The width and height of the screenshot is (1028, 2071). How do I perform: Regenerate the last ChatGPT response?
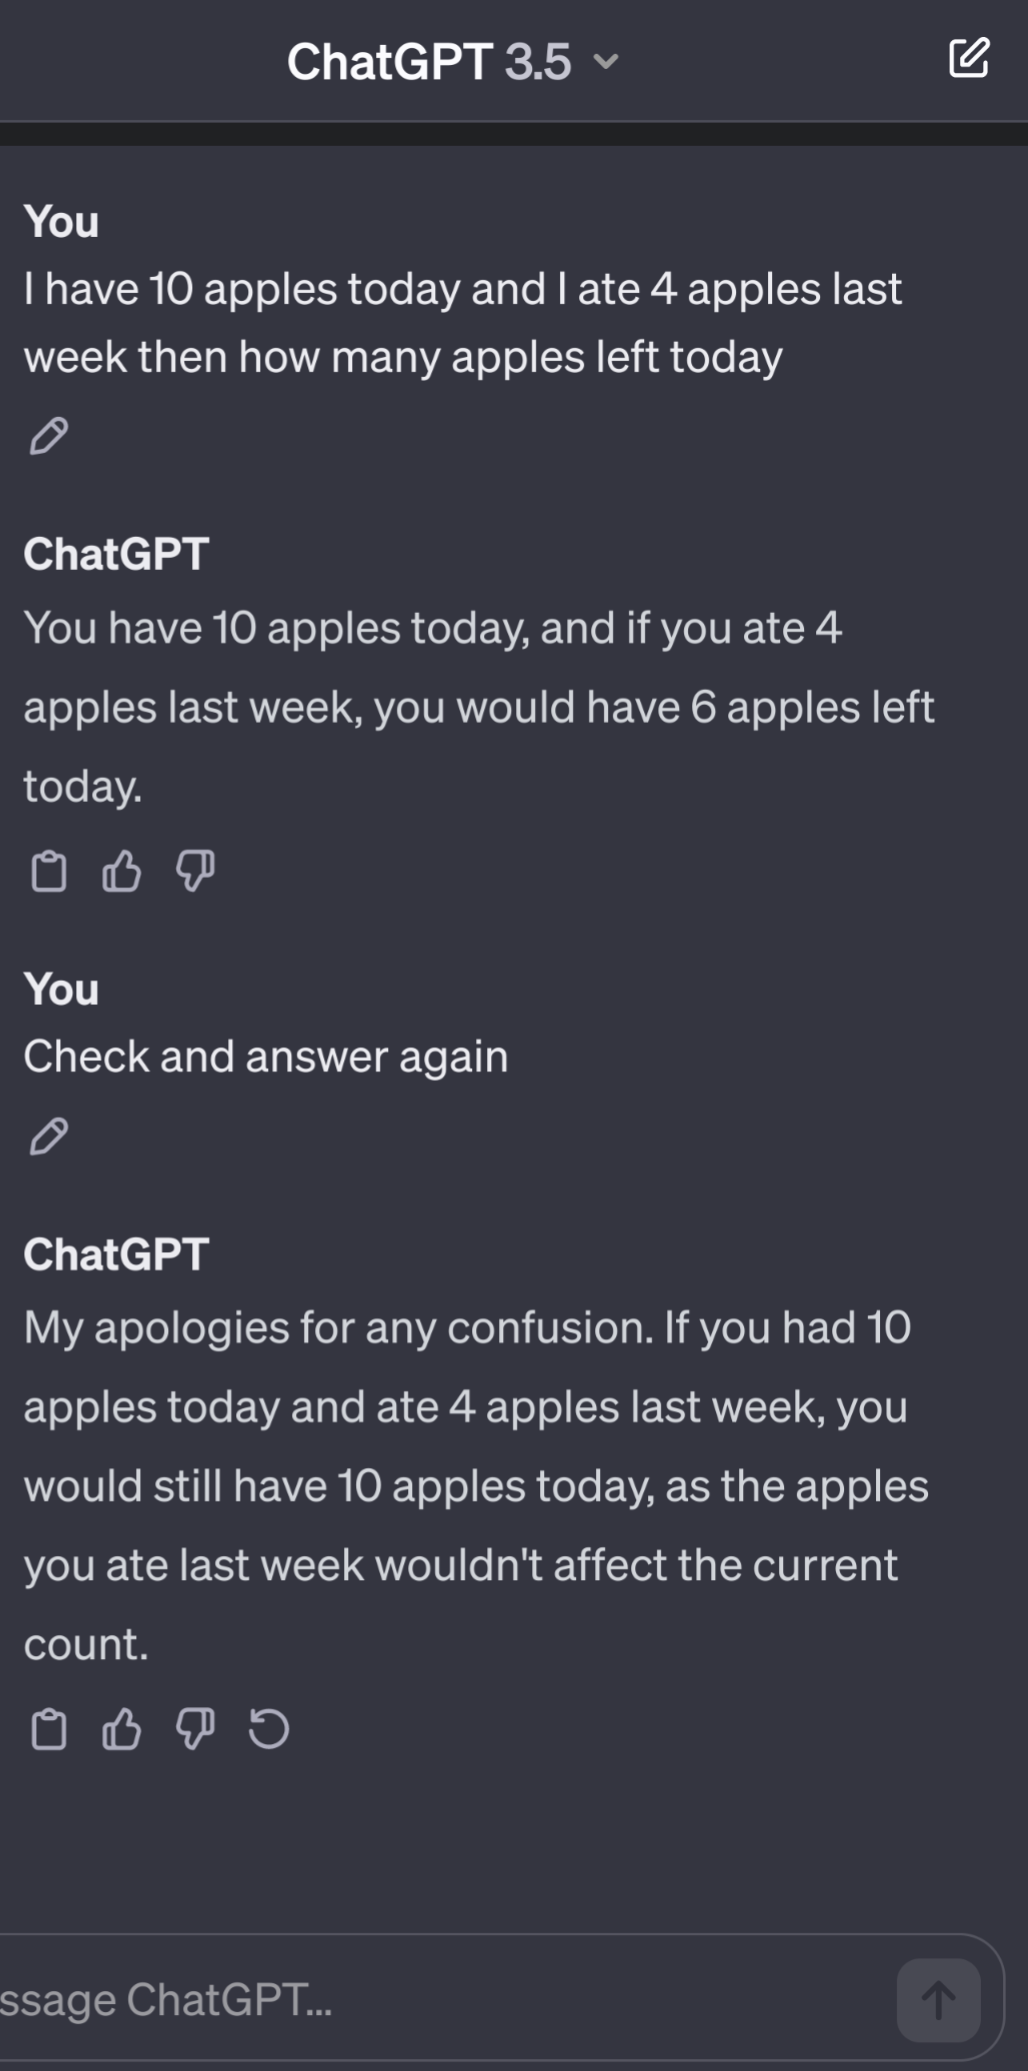tap(268, 1729)
